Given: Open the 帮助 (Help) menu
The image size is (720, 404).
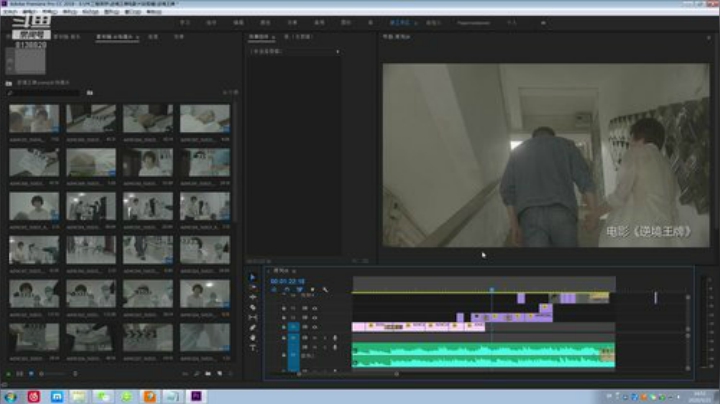Looking at the screenshot, I should [x=154, y=12].
